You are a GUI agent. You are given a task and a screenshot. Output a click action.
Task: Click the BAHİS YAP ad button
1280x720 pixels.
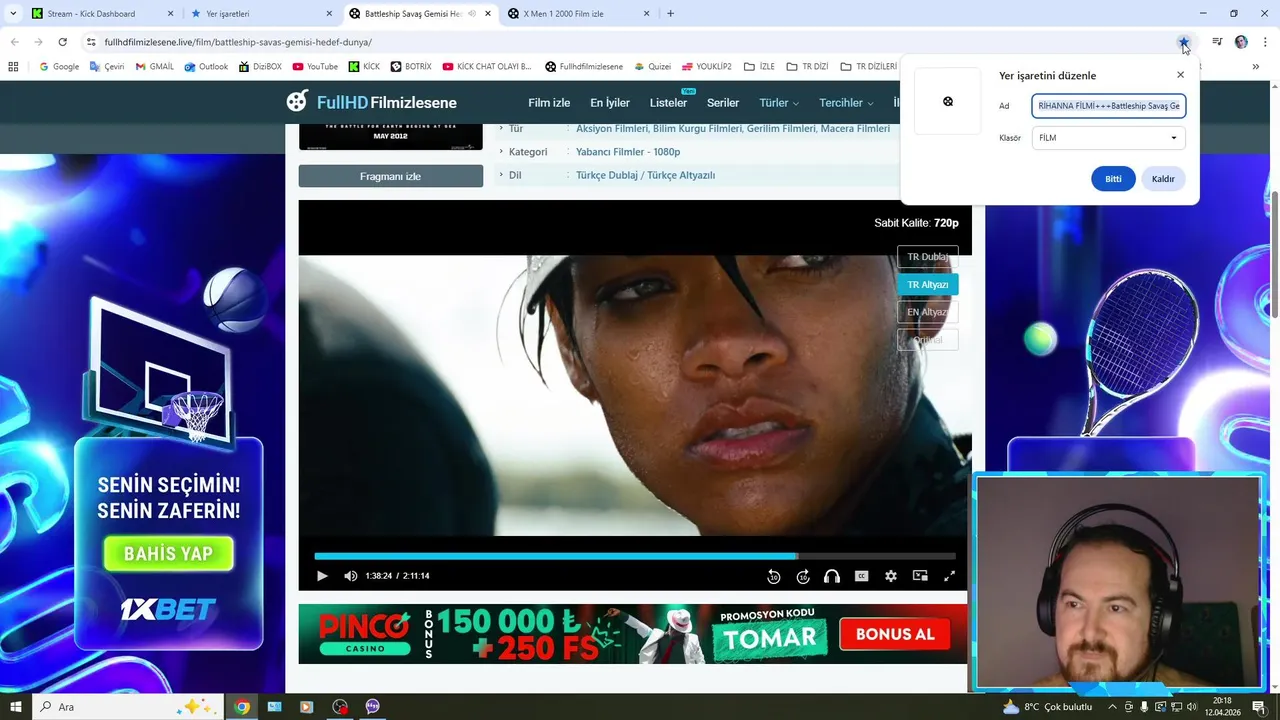point(169,554)
